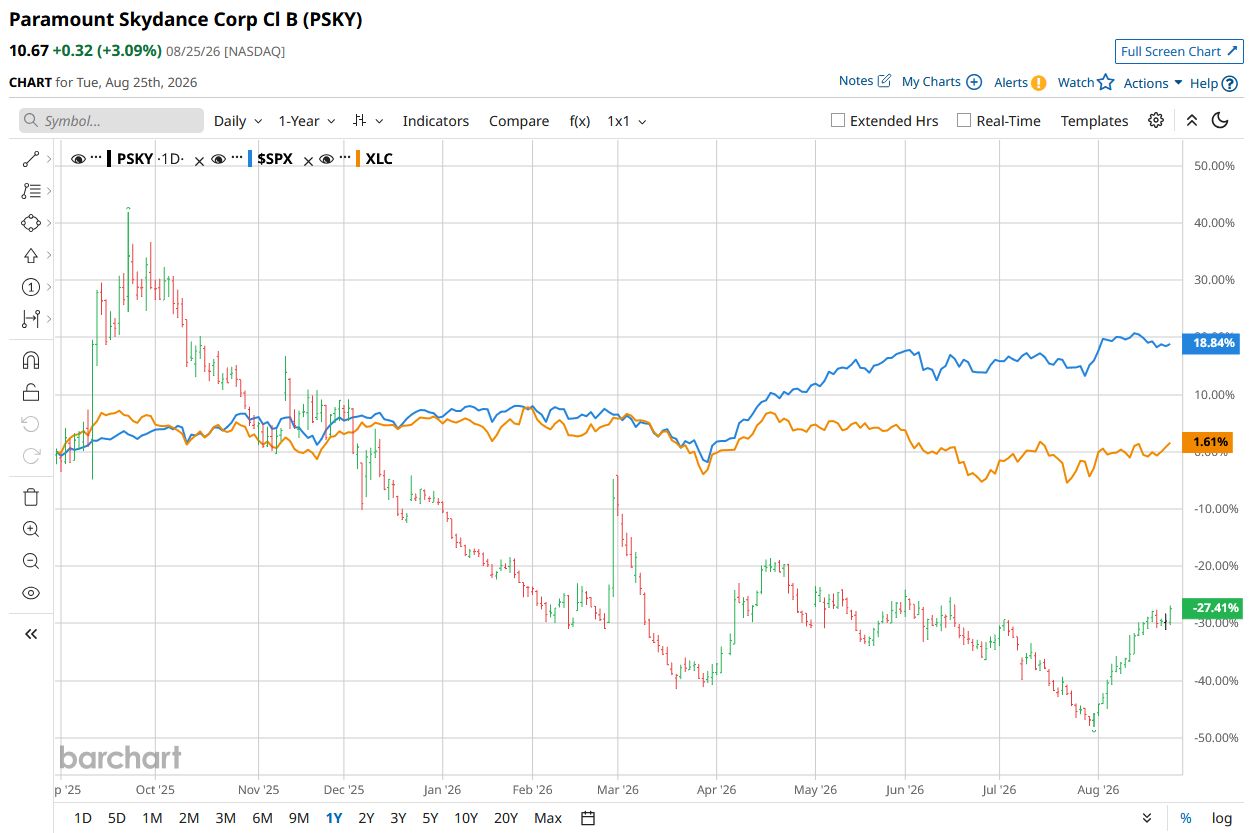Select the arrow marker tool
The width and height of the screenshot is (1258, 833).
[x=30, y=255]
